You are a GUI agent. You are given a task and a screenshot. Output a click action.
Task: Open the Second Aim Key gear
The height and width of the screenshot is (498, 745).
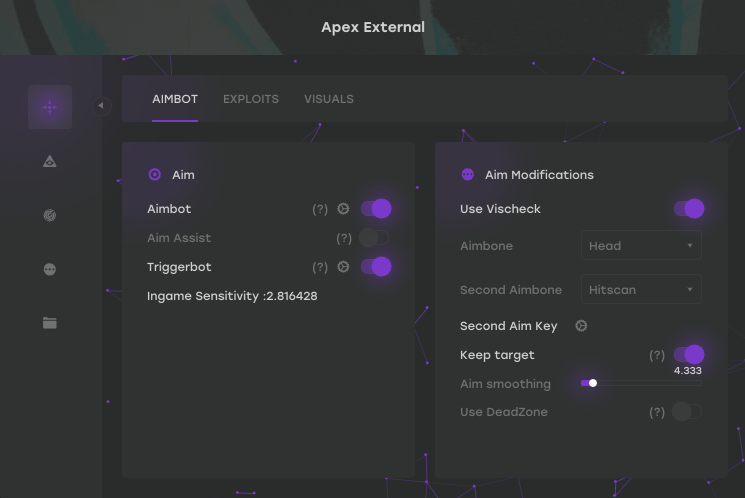click(581, 326)
